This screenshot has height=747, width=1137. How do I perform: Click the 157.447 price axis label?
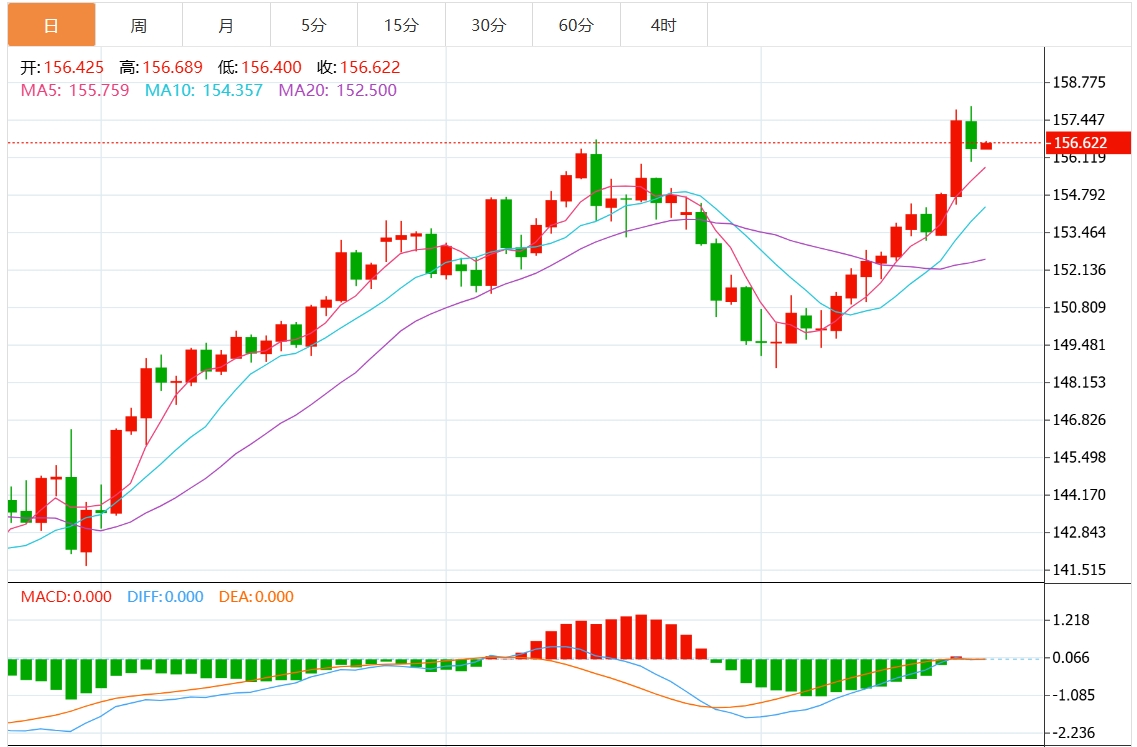1079,120
